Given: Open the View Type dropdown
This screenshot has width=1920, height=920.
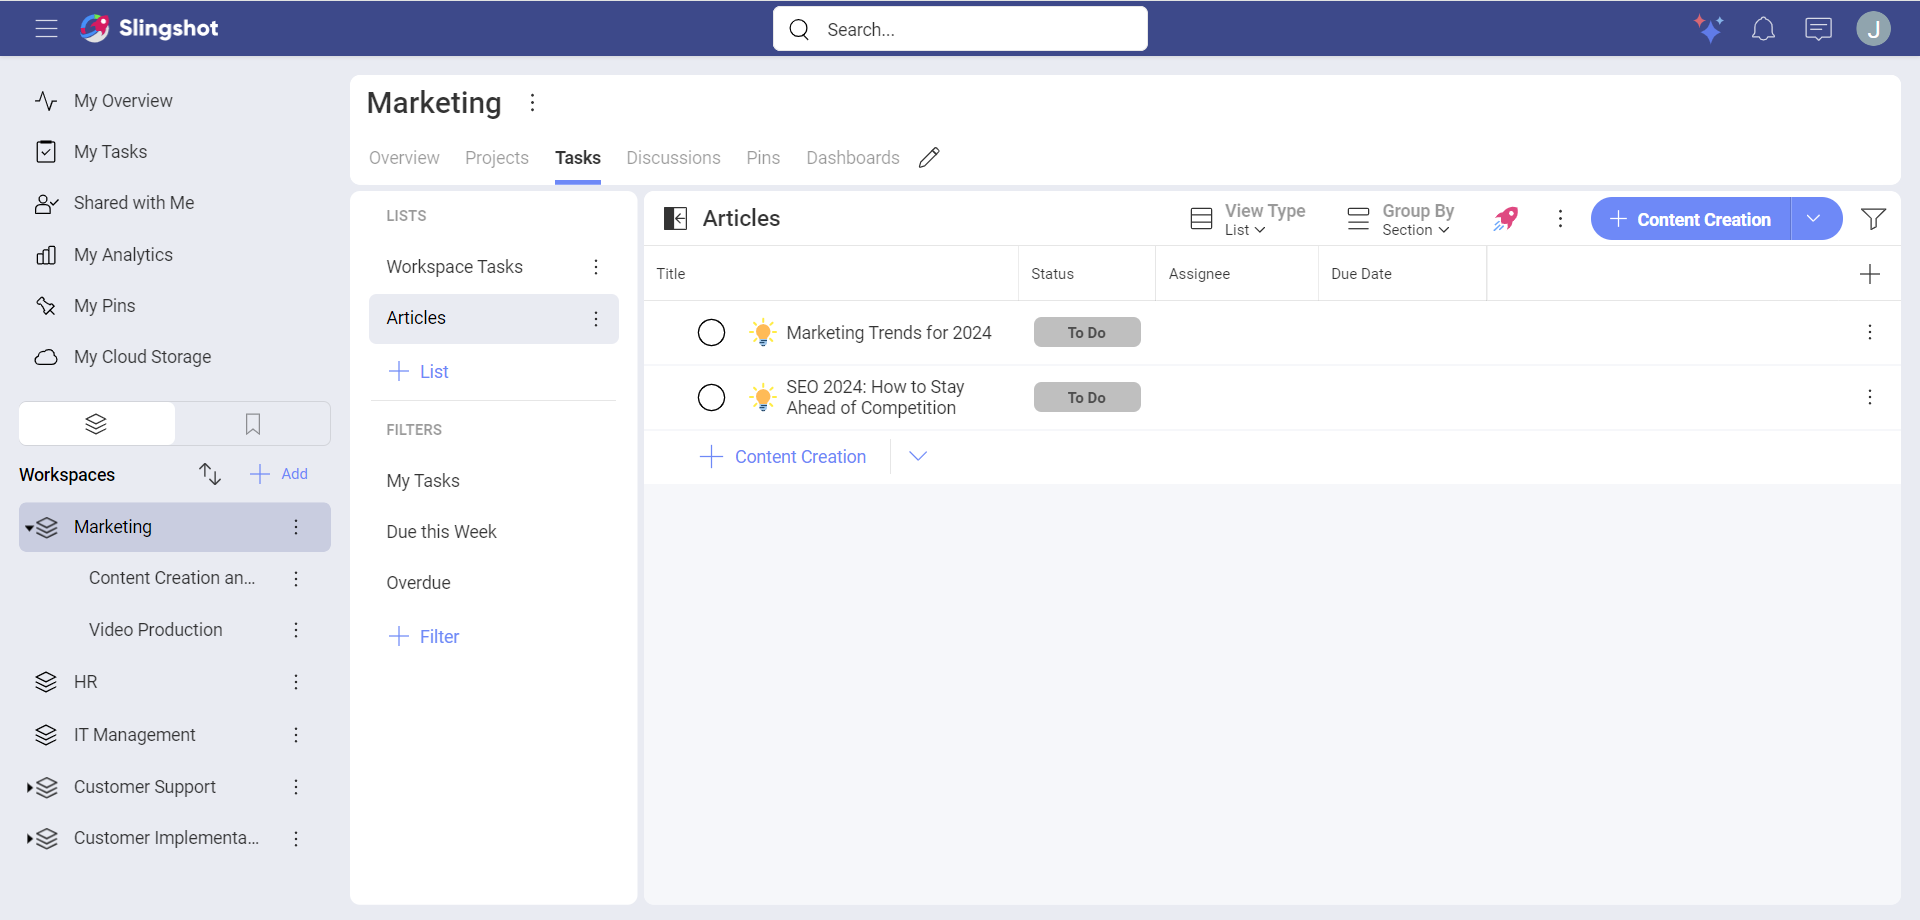Looking at the screenshot, I should pos(1248,219).
